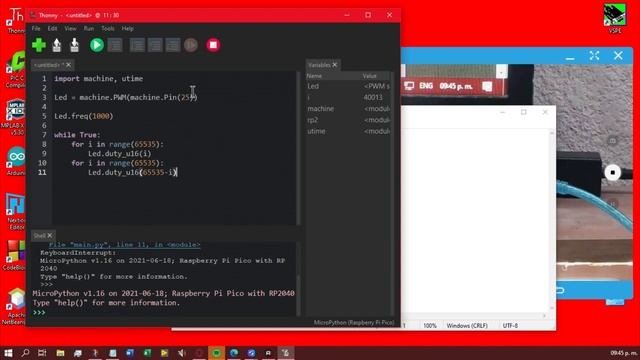Screen dimensions: 640x360
Task: Click 'UTF-8' encoding in Notepad status bar
Action: pos(510,326)
